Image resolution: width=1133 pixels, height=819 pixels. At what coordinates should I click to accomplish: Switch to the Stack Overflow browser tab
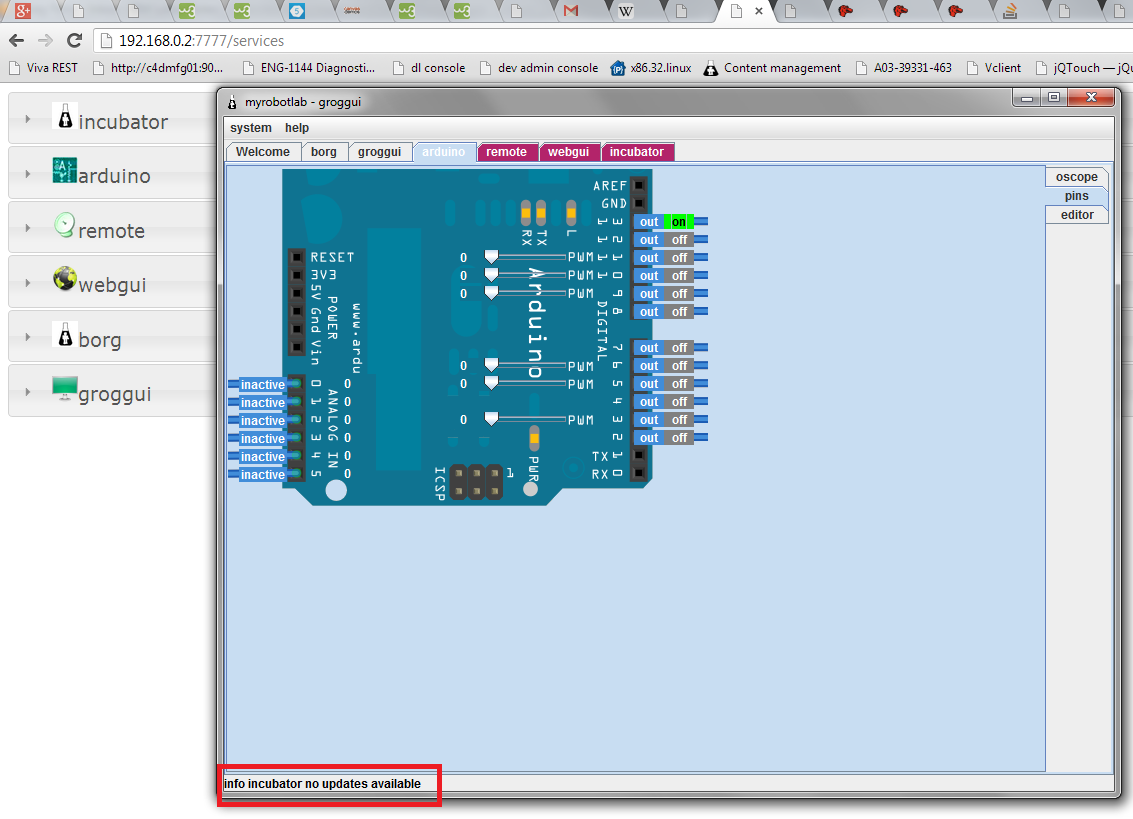click(x=1010, y=11)
